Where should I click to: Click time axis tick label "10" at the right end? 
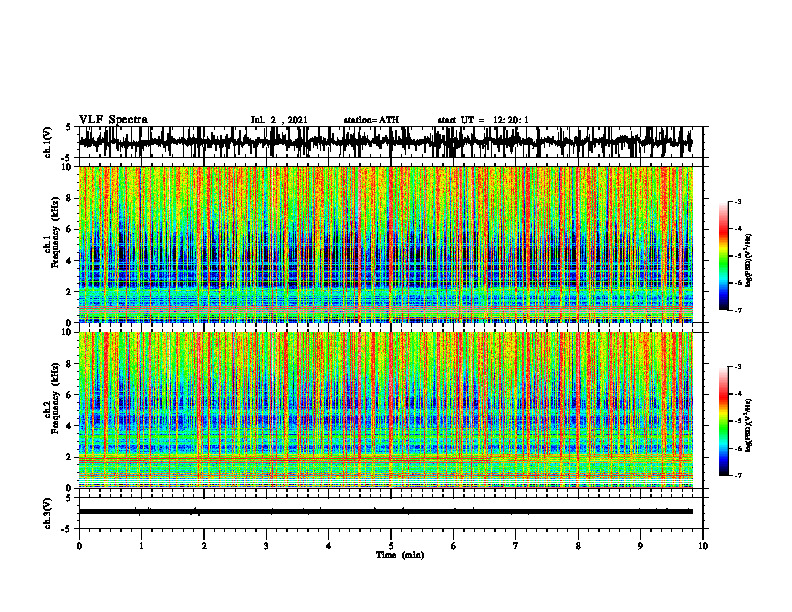tap(703, 546)
